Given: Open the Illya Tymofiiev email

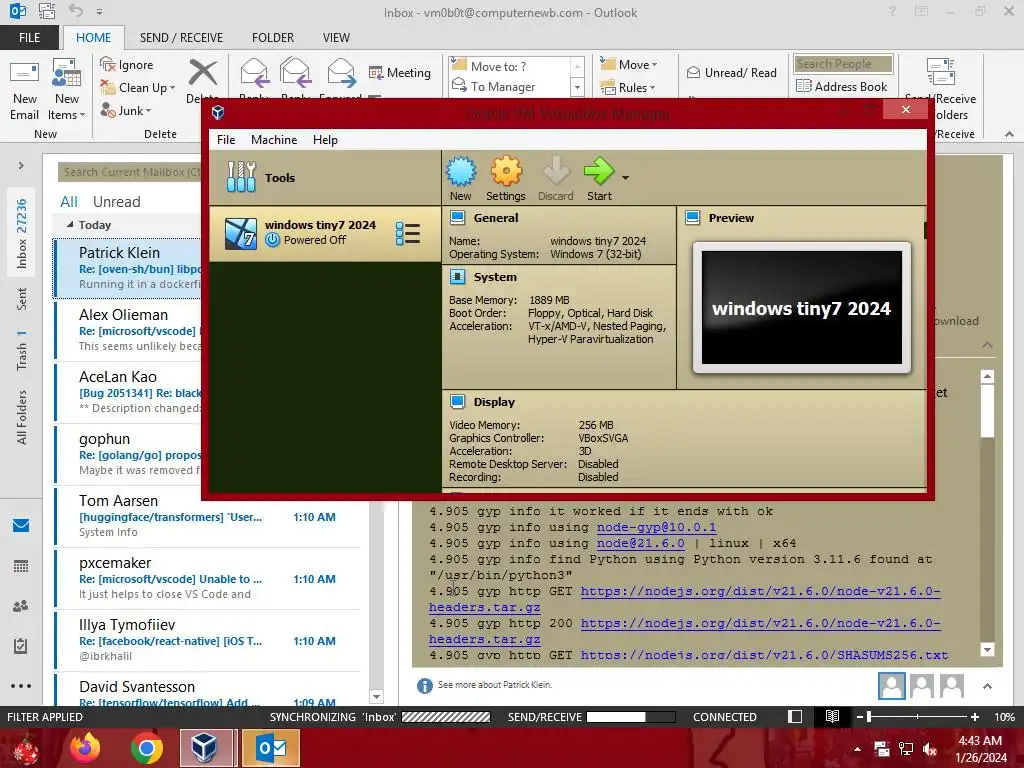Looking at the screenshot, I should [x=208, y=640].
